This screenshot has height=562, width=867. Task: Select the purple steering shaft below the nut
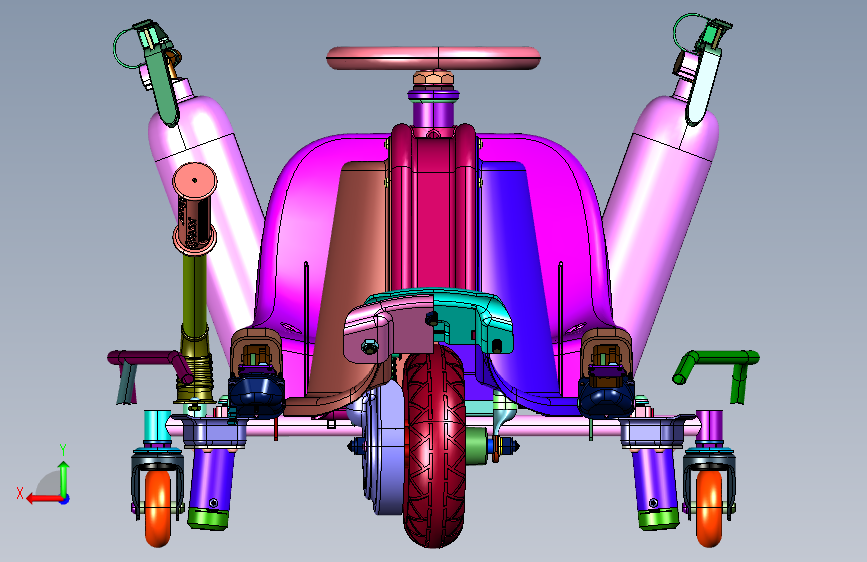coord(433,115)
